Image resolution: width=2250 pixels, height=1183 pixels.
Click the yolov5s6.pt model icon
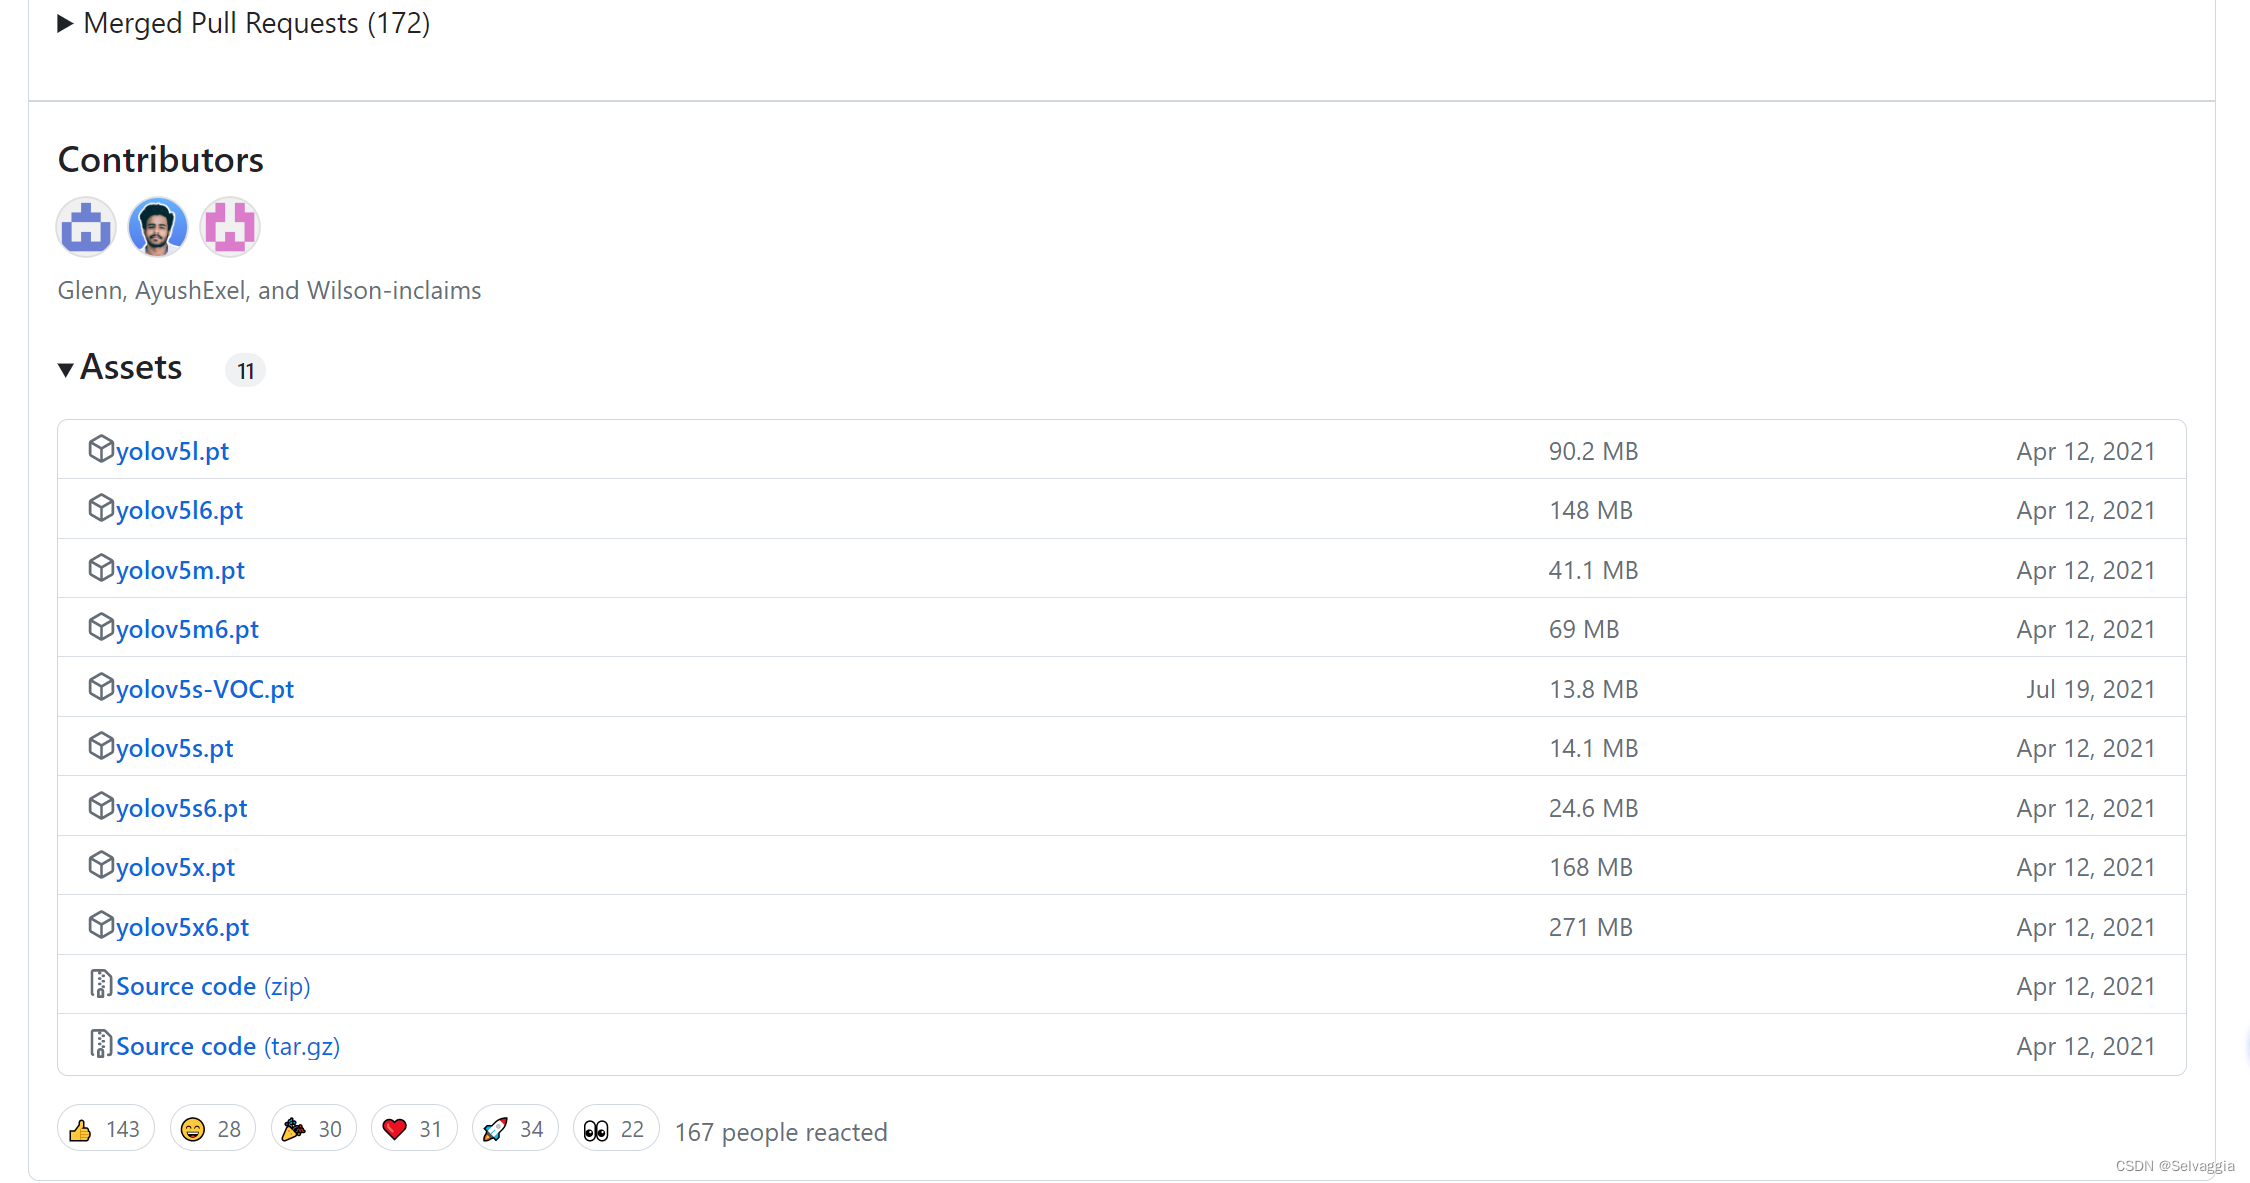click(x=101, y=807)
